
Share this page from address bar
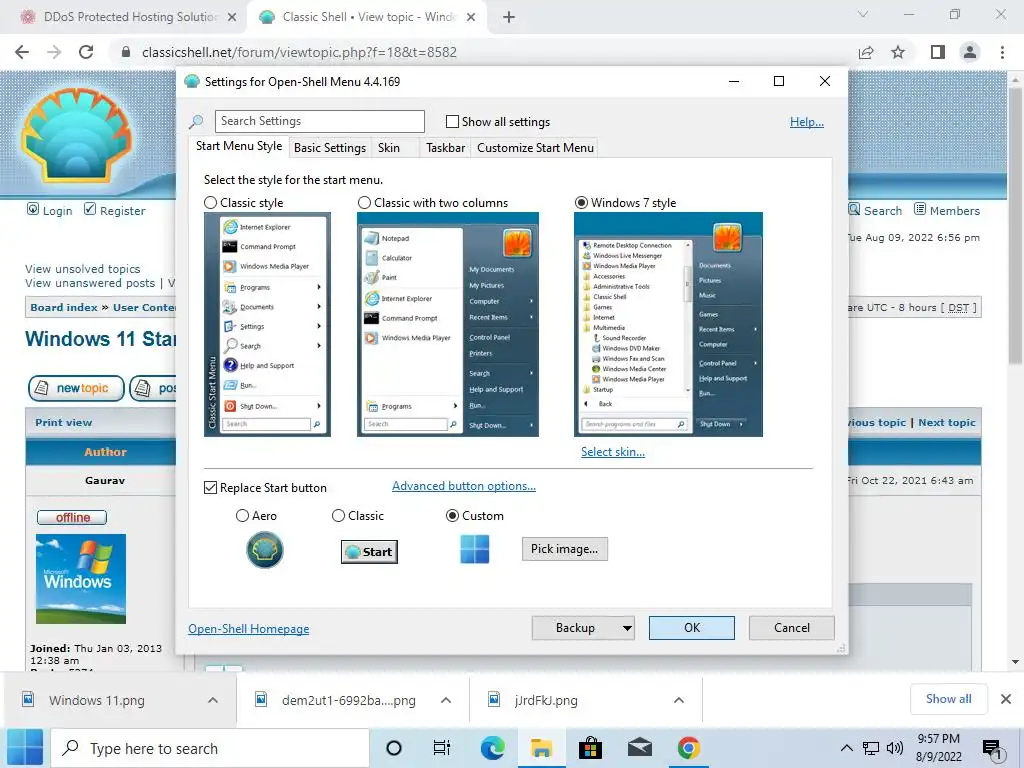click(866, 52)
